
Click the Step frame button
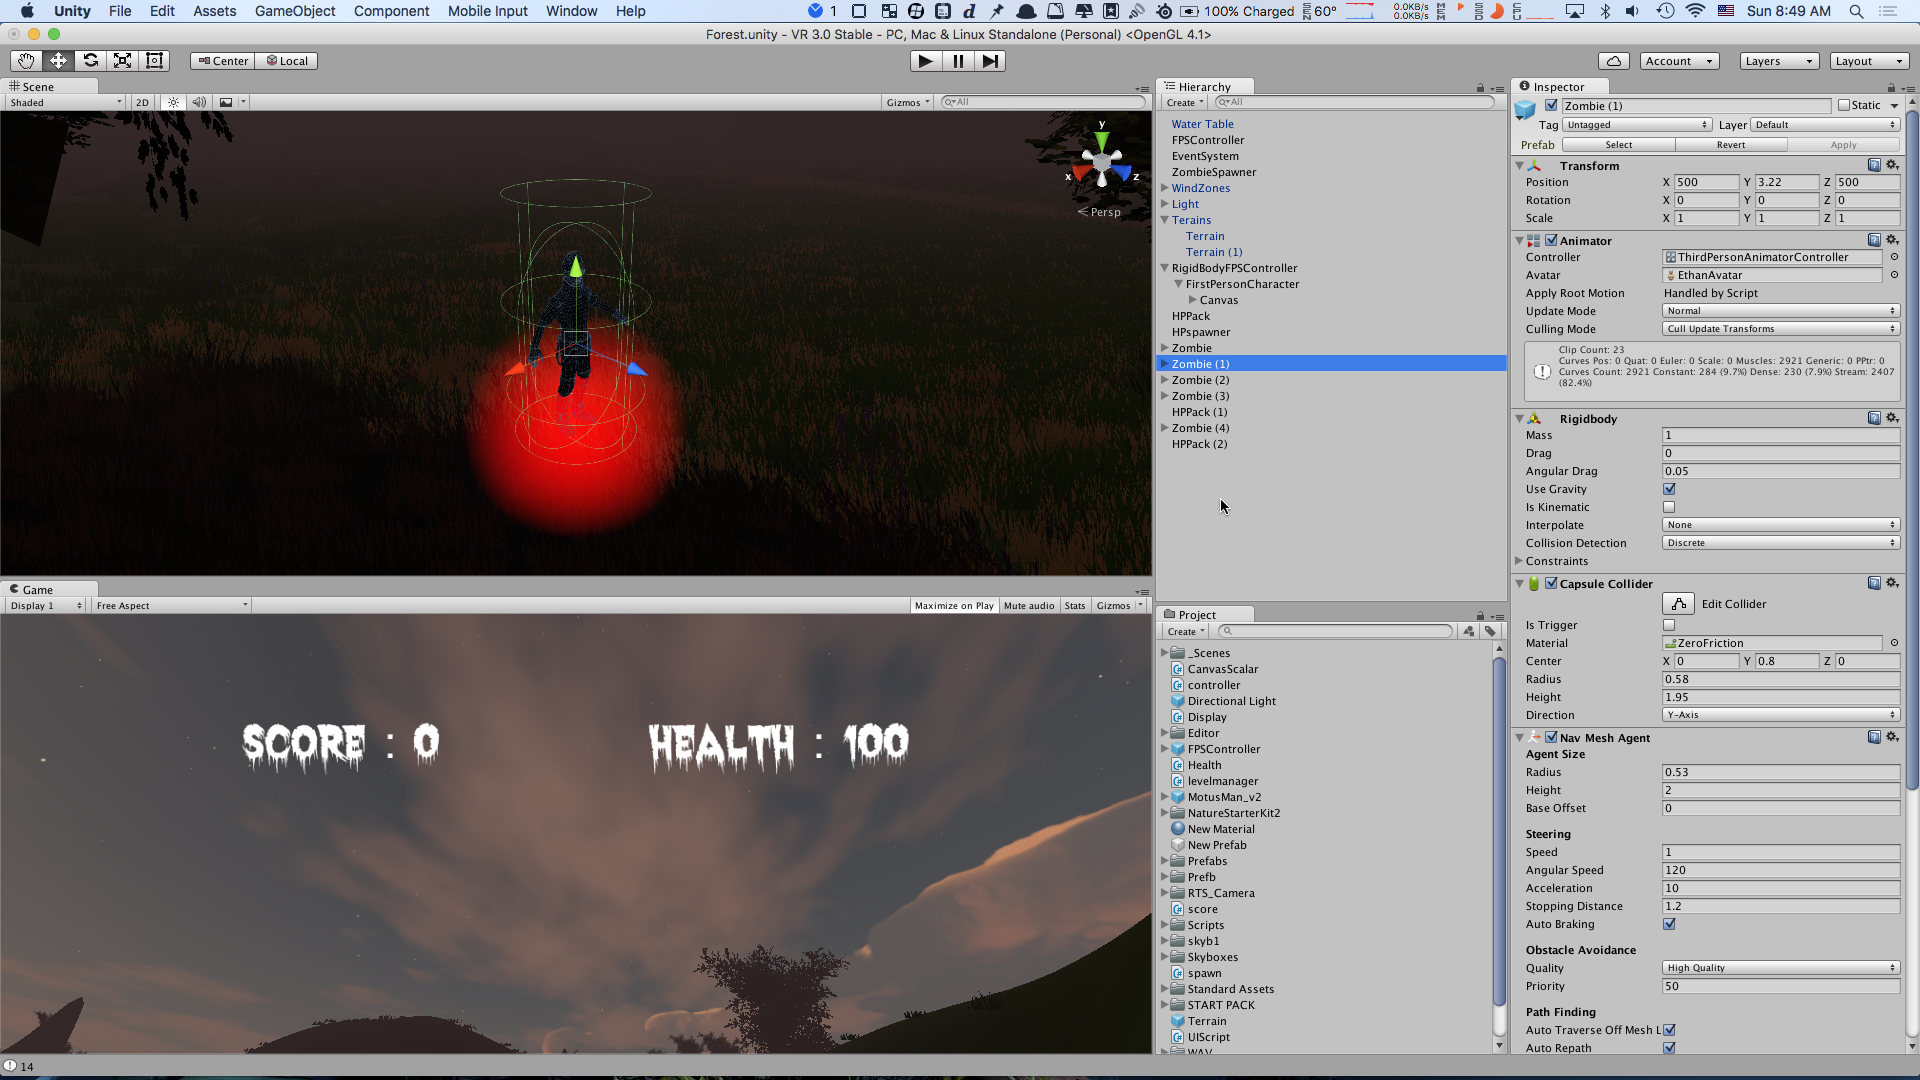click(x=990, y=61)
